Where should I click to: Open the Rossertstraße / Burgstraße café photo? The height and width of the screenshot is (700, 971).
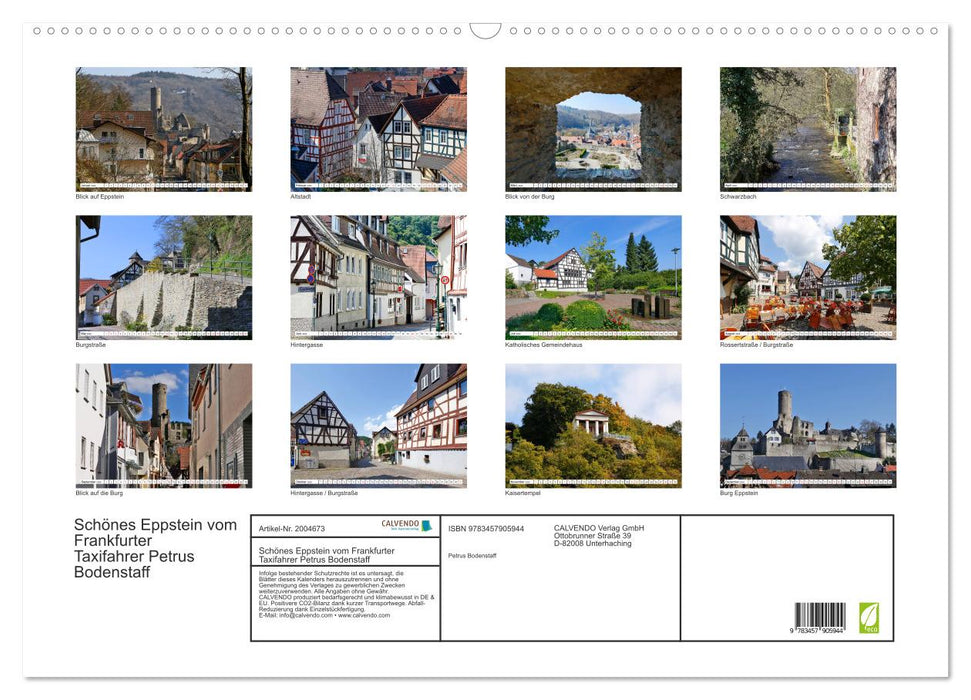coord(808,277)
